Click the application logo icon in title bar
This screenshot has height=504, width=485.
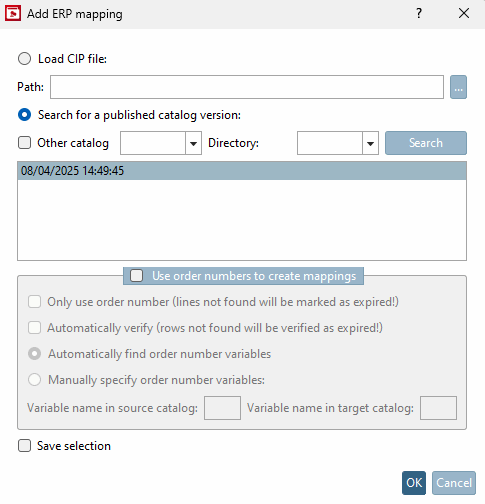click(x=13, y=14)
